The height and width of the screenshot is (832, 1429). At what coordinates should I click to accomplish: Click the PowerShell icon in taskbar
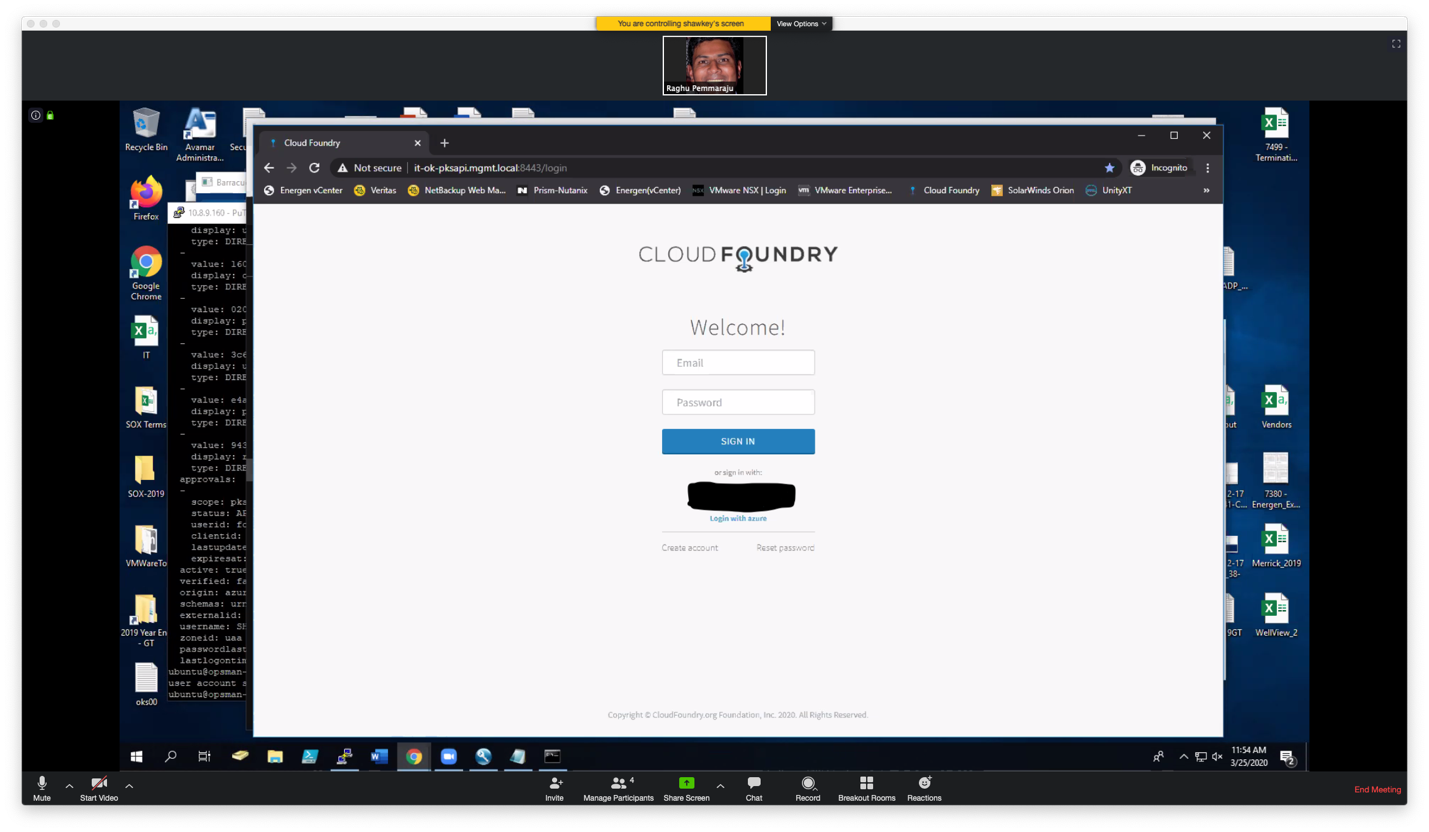[x=310, y=757]
